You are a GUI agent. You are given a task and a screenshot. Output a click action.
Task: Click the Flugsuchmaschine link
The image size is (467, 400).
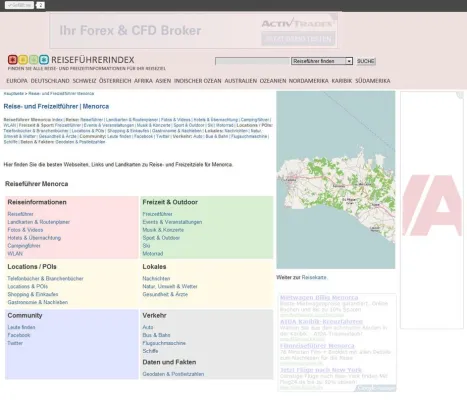tap(164, 343)
